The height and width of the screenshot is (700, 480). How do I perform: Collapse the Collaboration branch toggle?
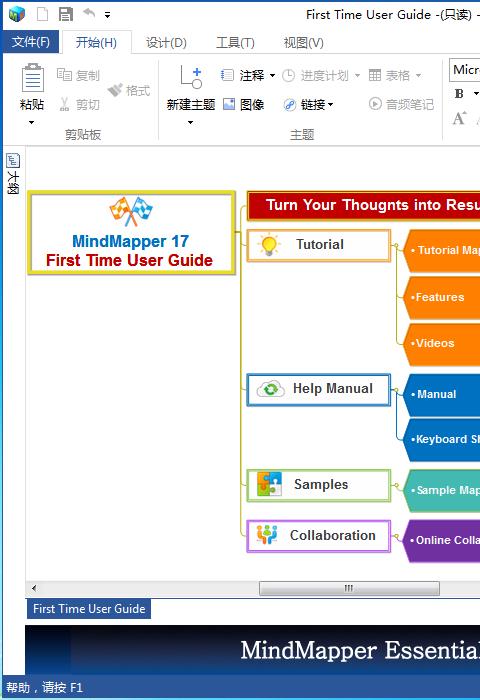[x=395, y=536]
